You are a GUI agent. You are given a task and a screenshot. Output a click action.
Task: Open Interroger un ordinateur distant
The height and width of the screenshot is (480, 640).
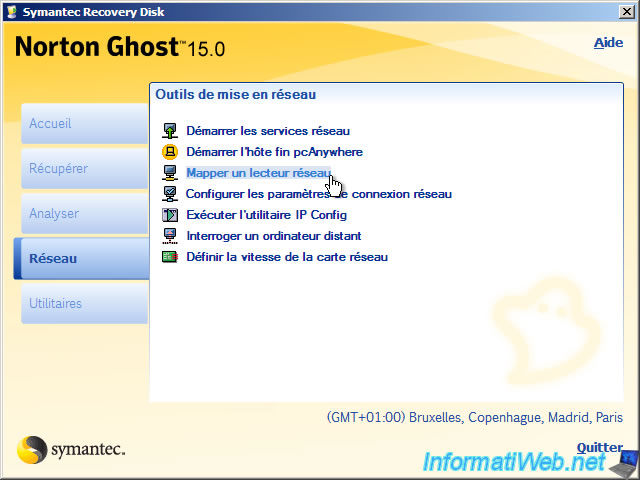pyautogui.click(x=274, y=236)
